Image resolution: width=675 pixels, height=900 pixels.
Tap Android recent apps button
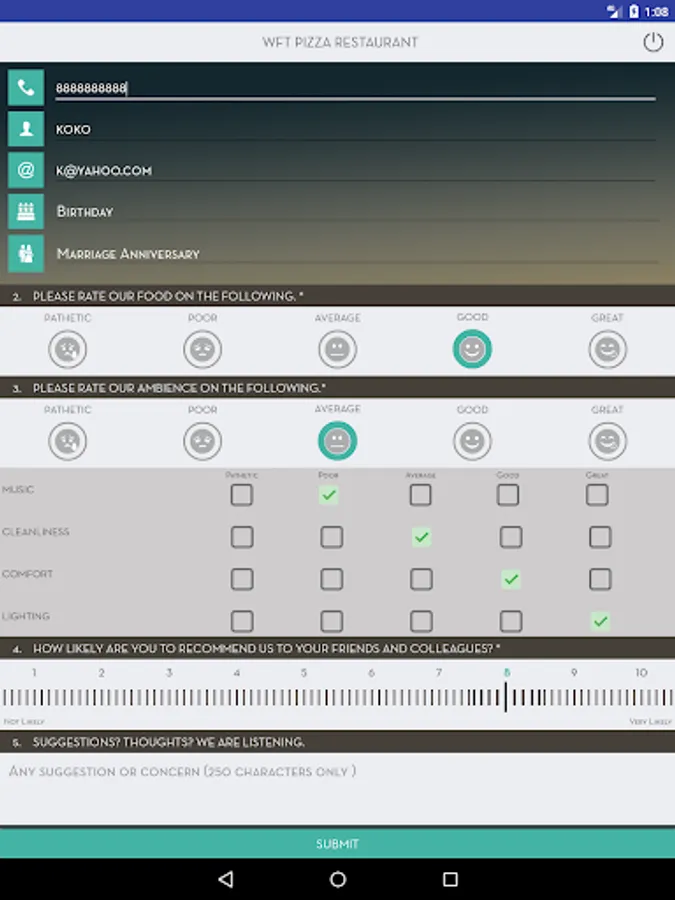point(451,879)
